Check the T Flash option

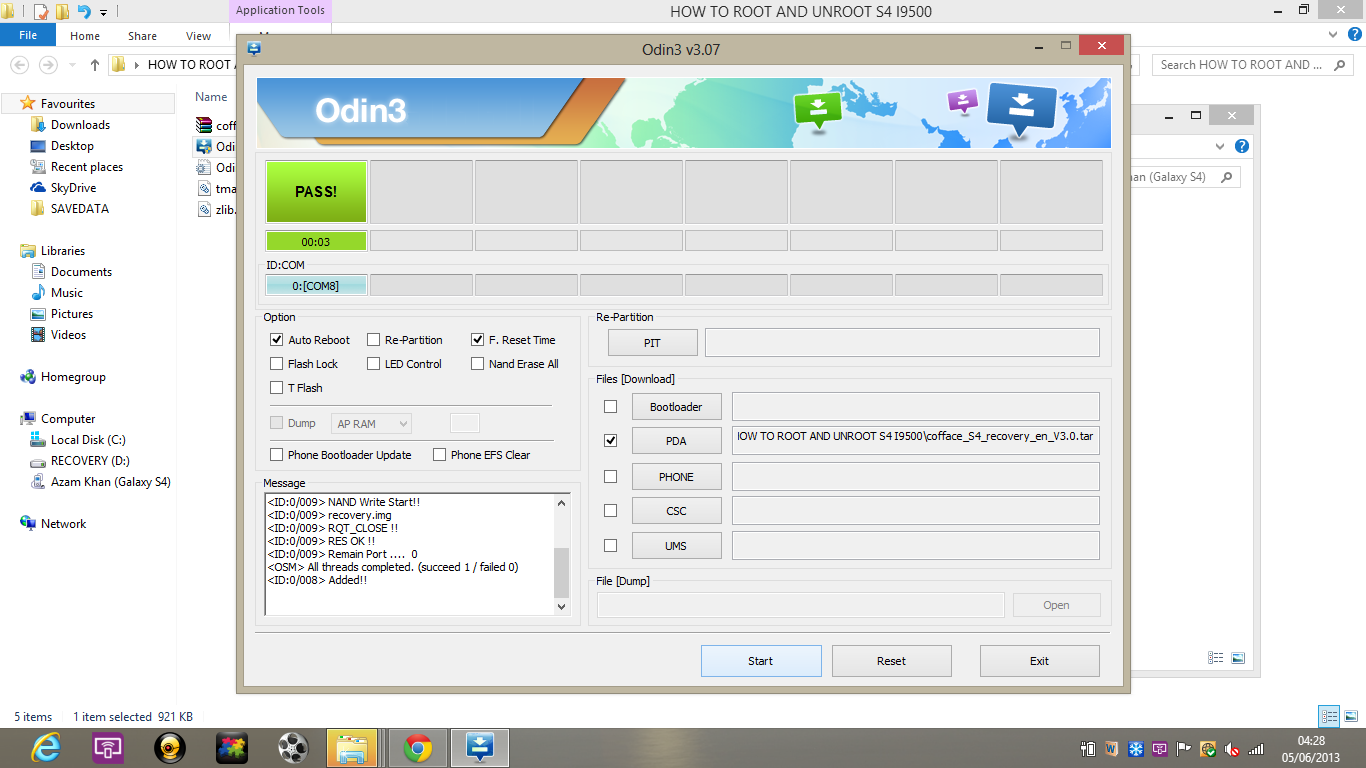[x=277, y=388]
